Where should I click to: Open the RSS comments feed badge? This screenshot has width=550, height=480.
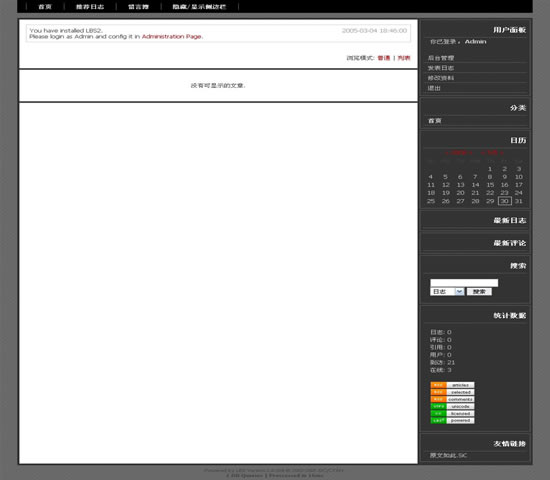[452, 399]
